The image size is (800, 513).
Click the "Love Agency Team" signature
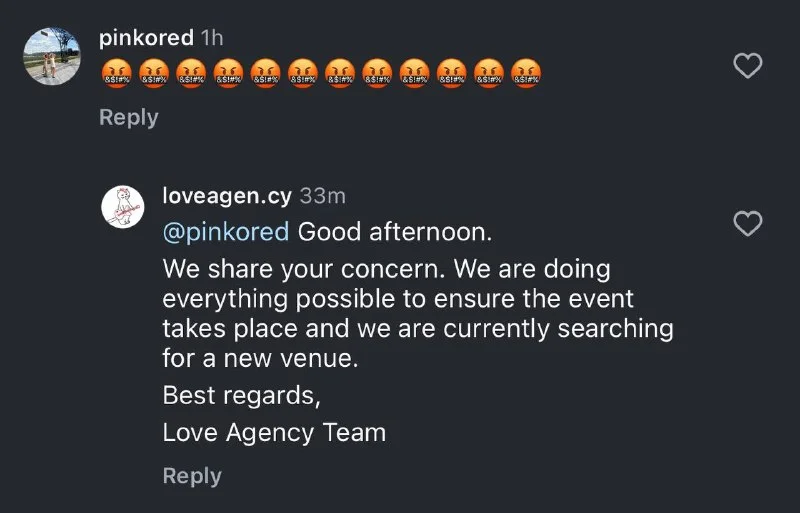[274, 433]
